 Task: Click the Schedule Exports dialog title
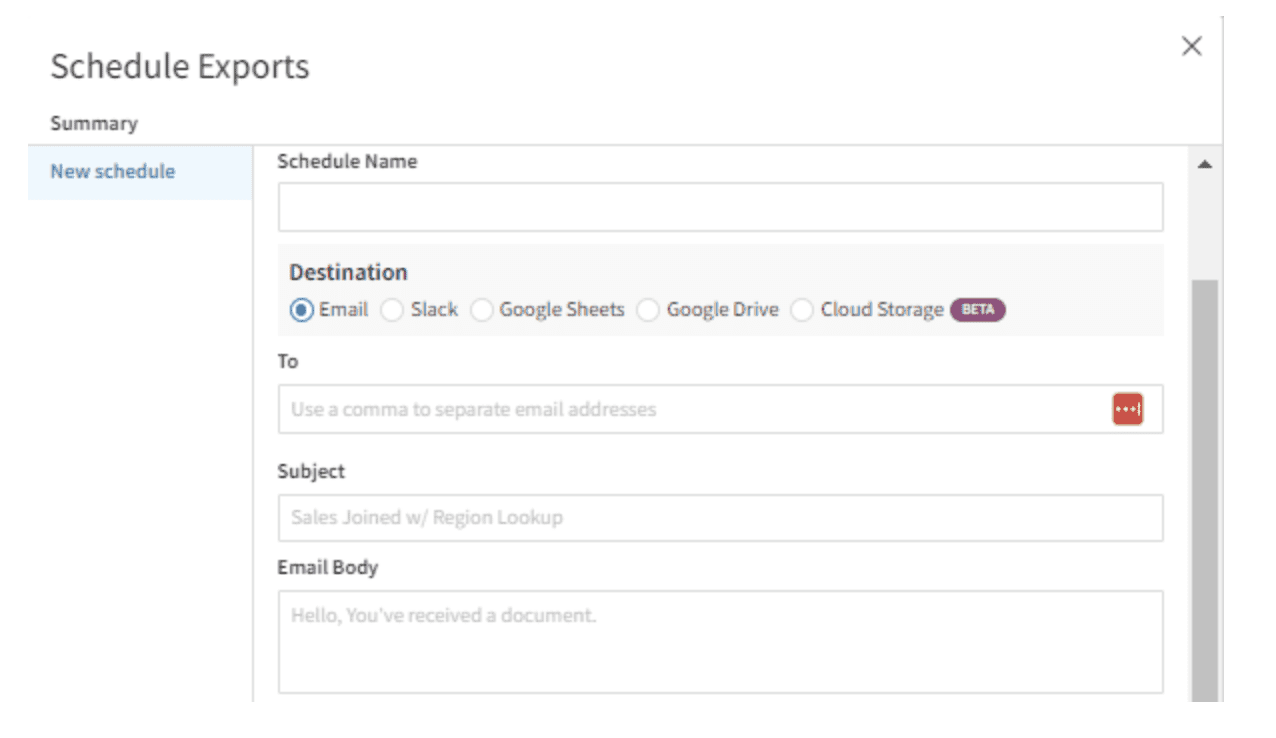tap(180, 66)
